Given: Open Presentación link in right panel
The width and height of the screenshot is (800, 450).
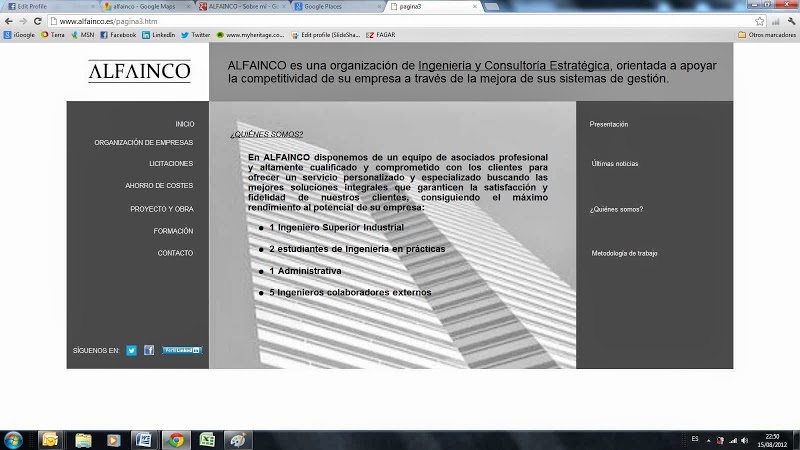Looking at the screenshot, I should pyautogui.click(x=609, y=124).
